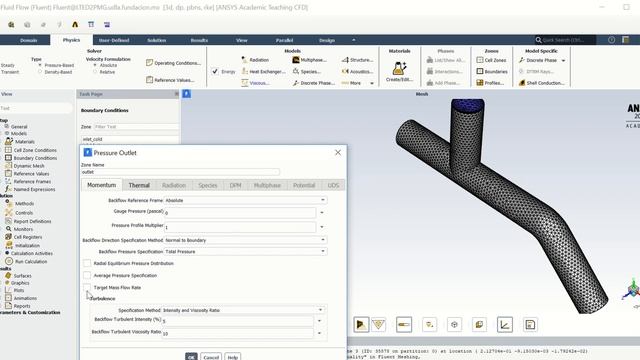Open Backflow Turbulent Intensity dropdown arrow
640x360 pixels.
coord(319,321)
